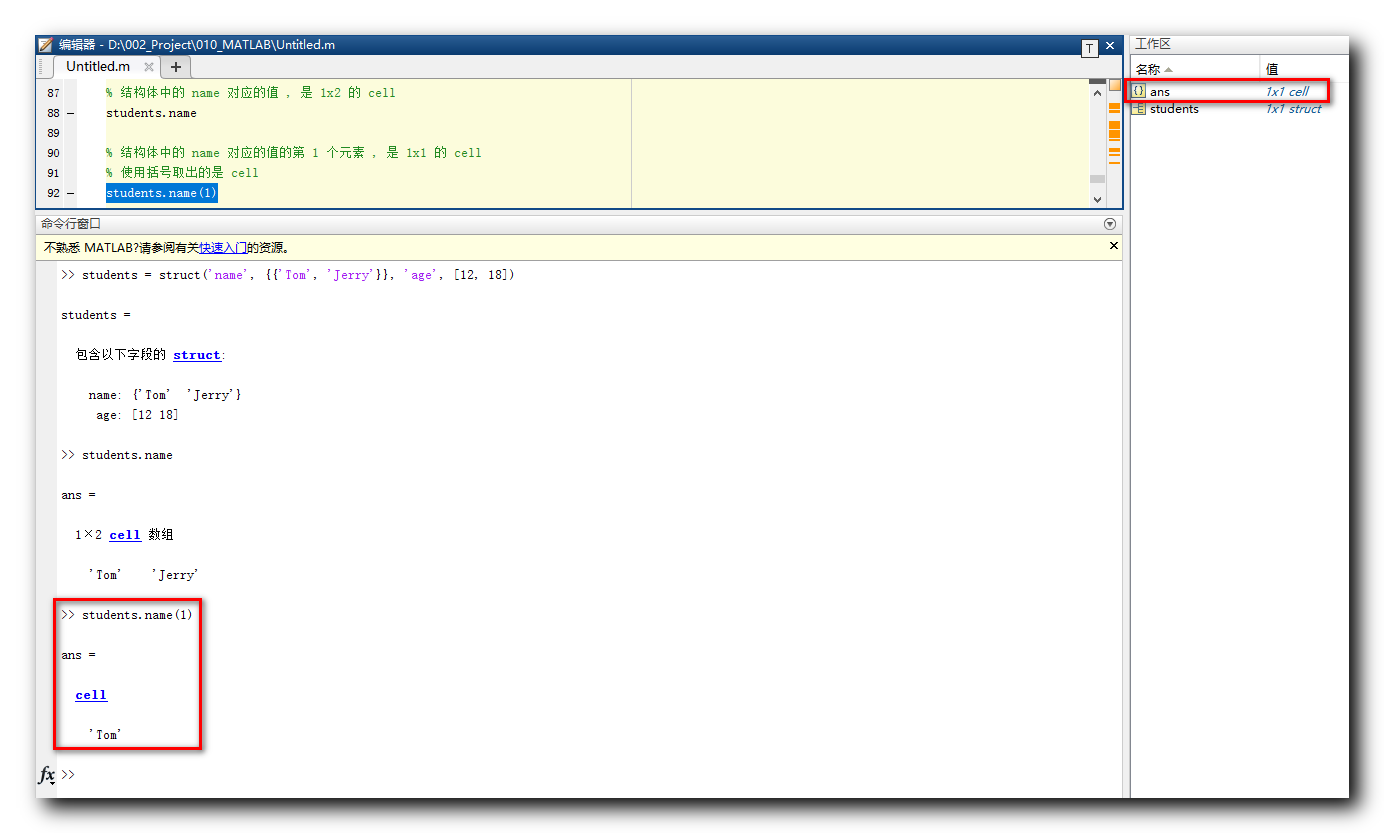Click the students.name code on line 88
1384x833 pixels.
151,113
